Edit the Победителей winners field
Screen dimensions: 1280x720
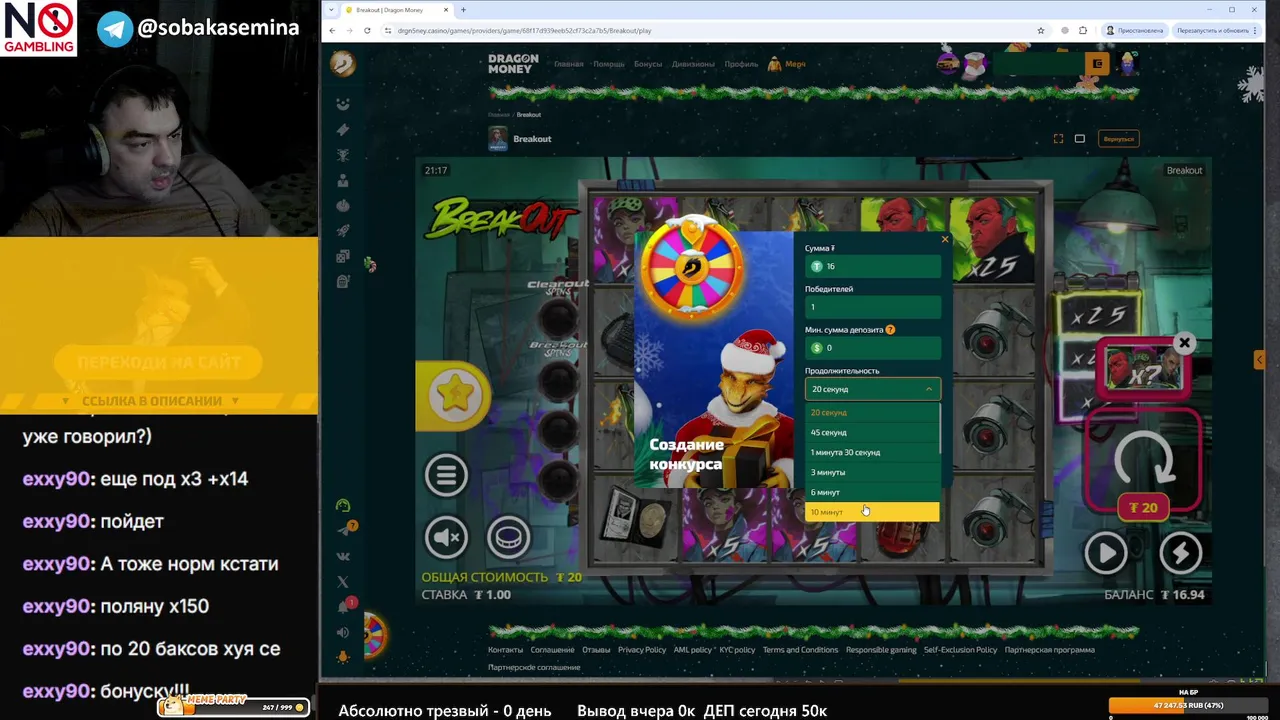click(x=873, y=307)
